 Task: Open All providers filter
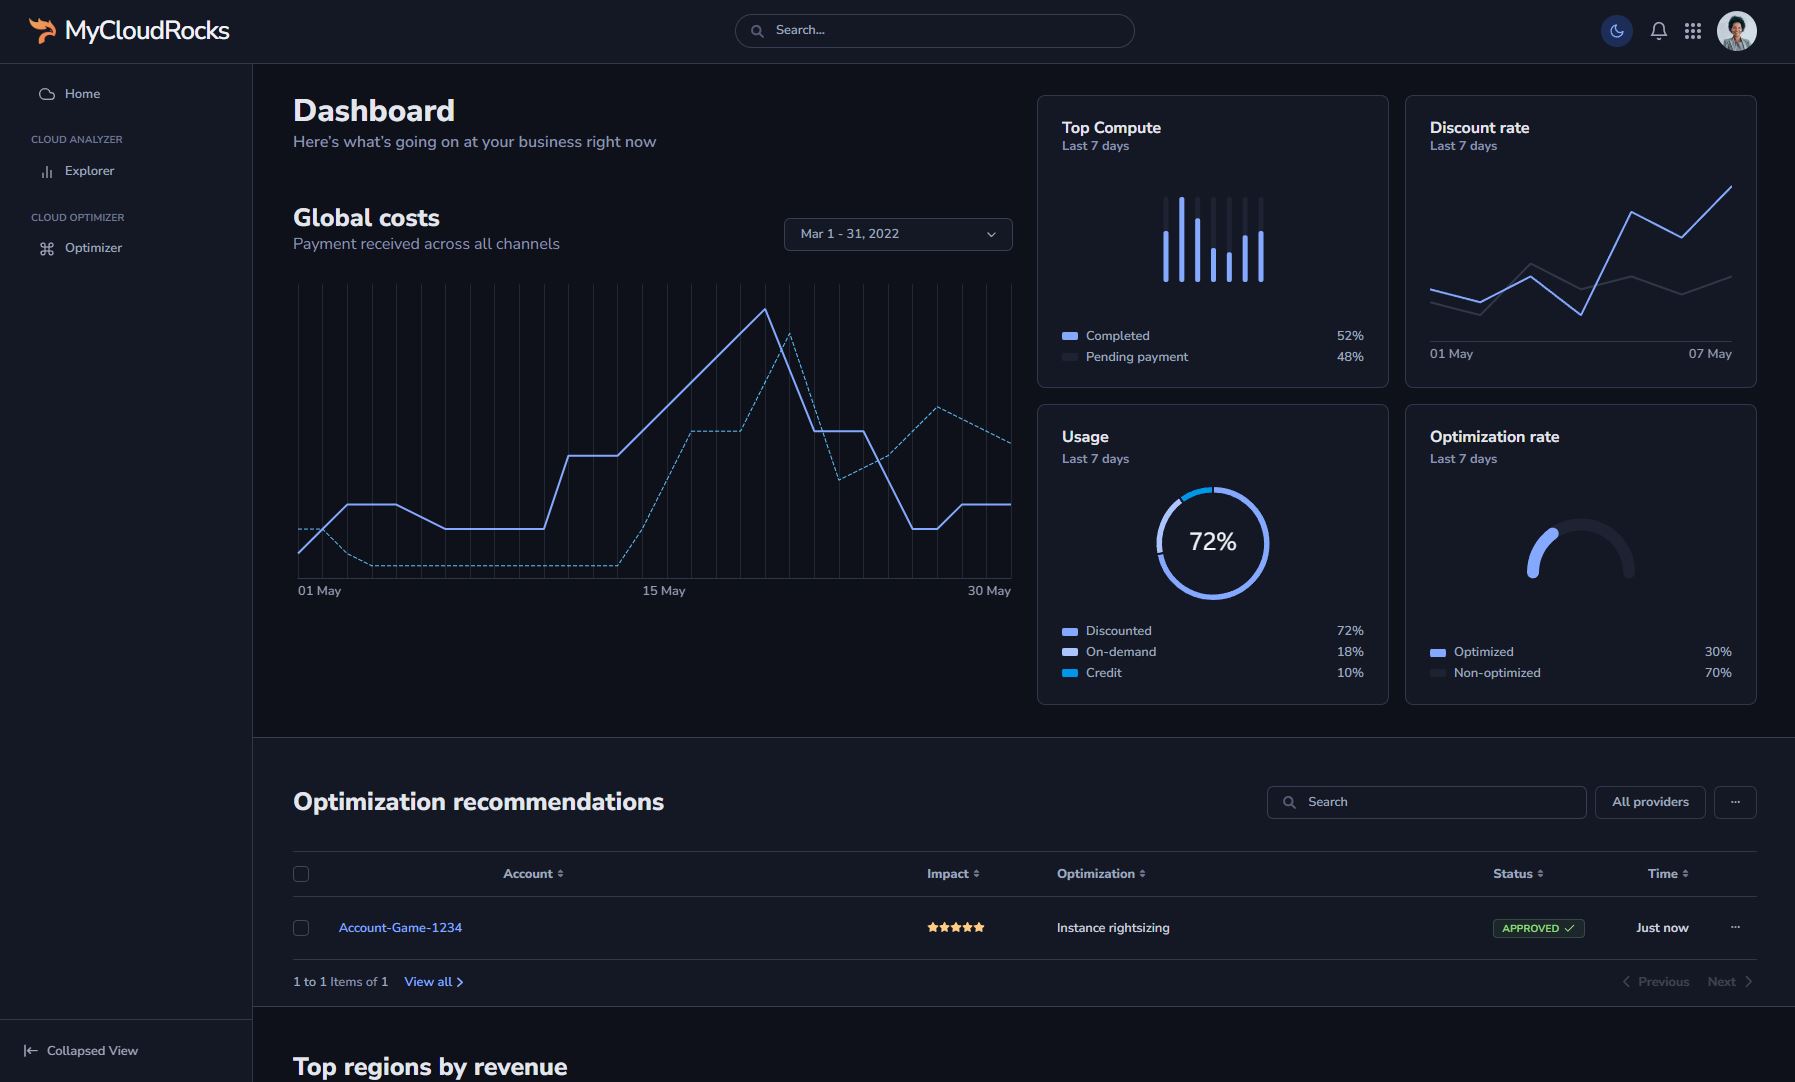[x=1650, y=802]
